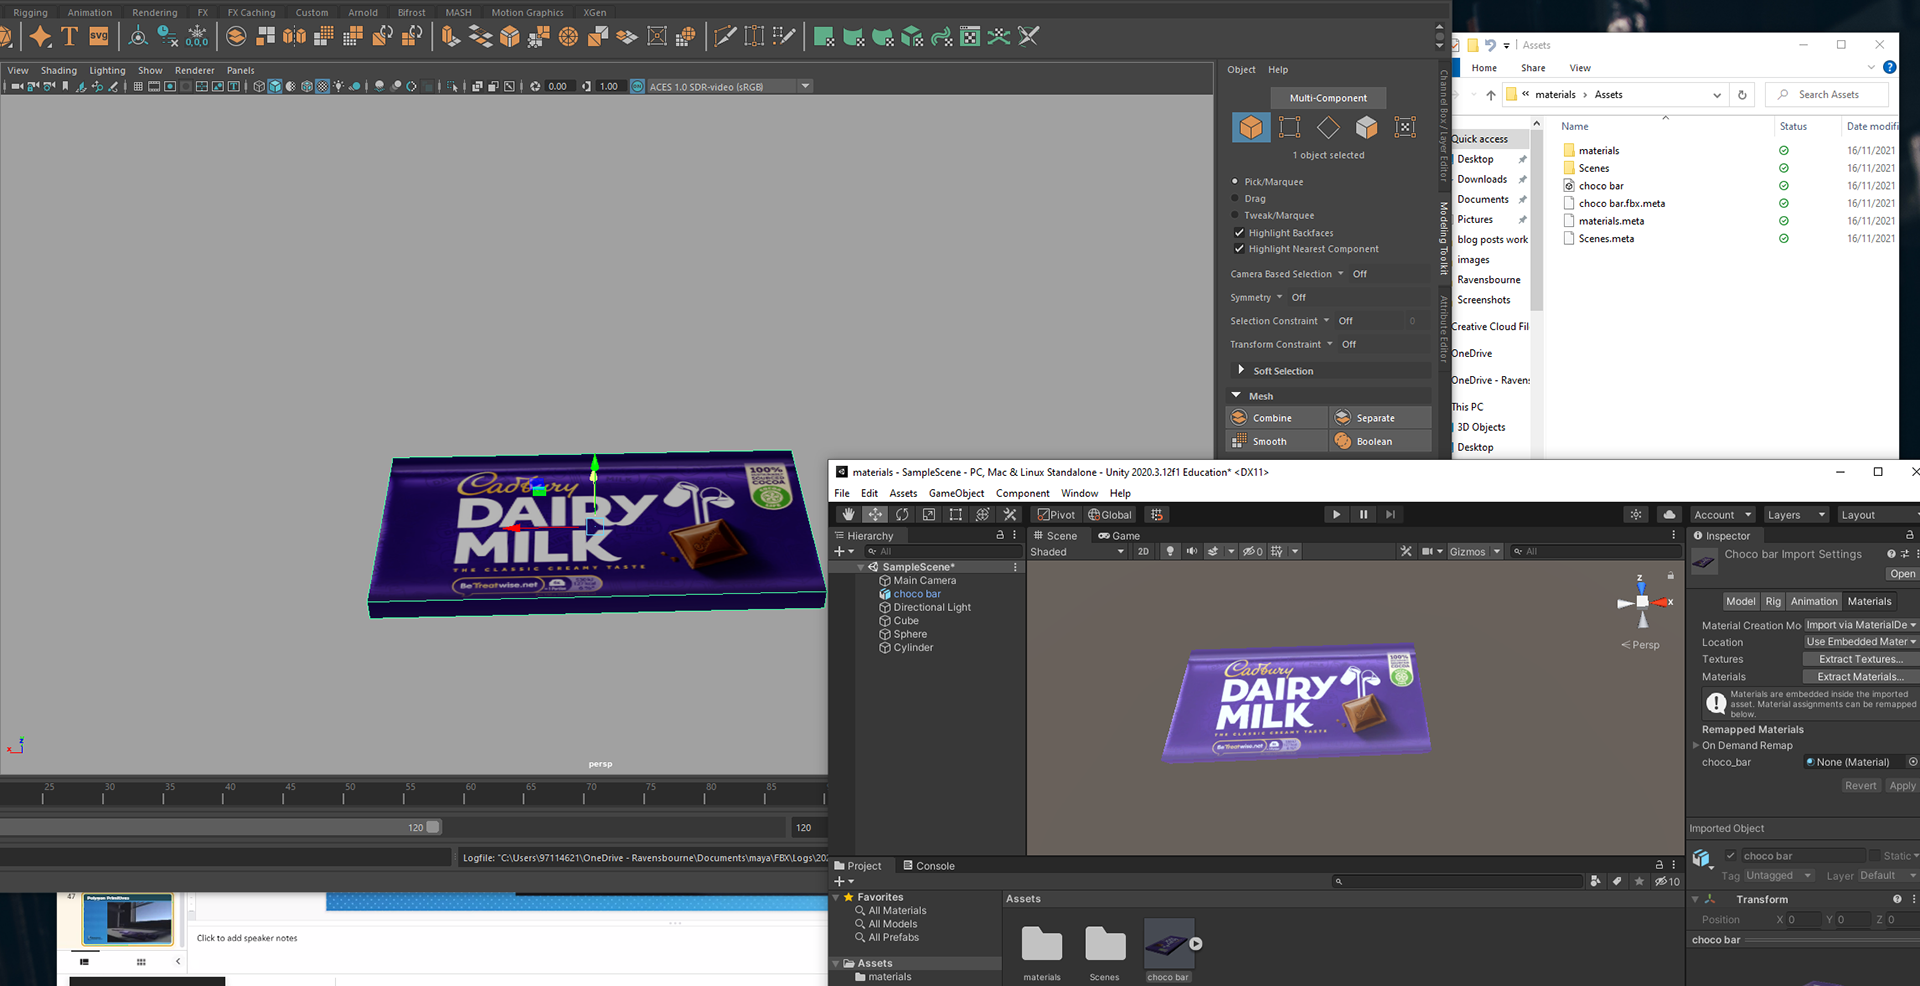
Task: Open Unity GameObject menu
Action: point(956,493)
